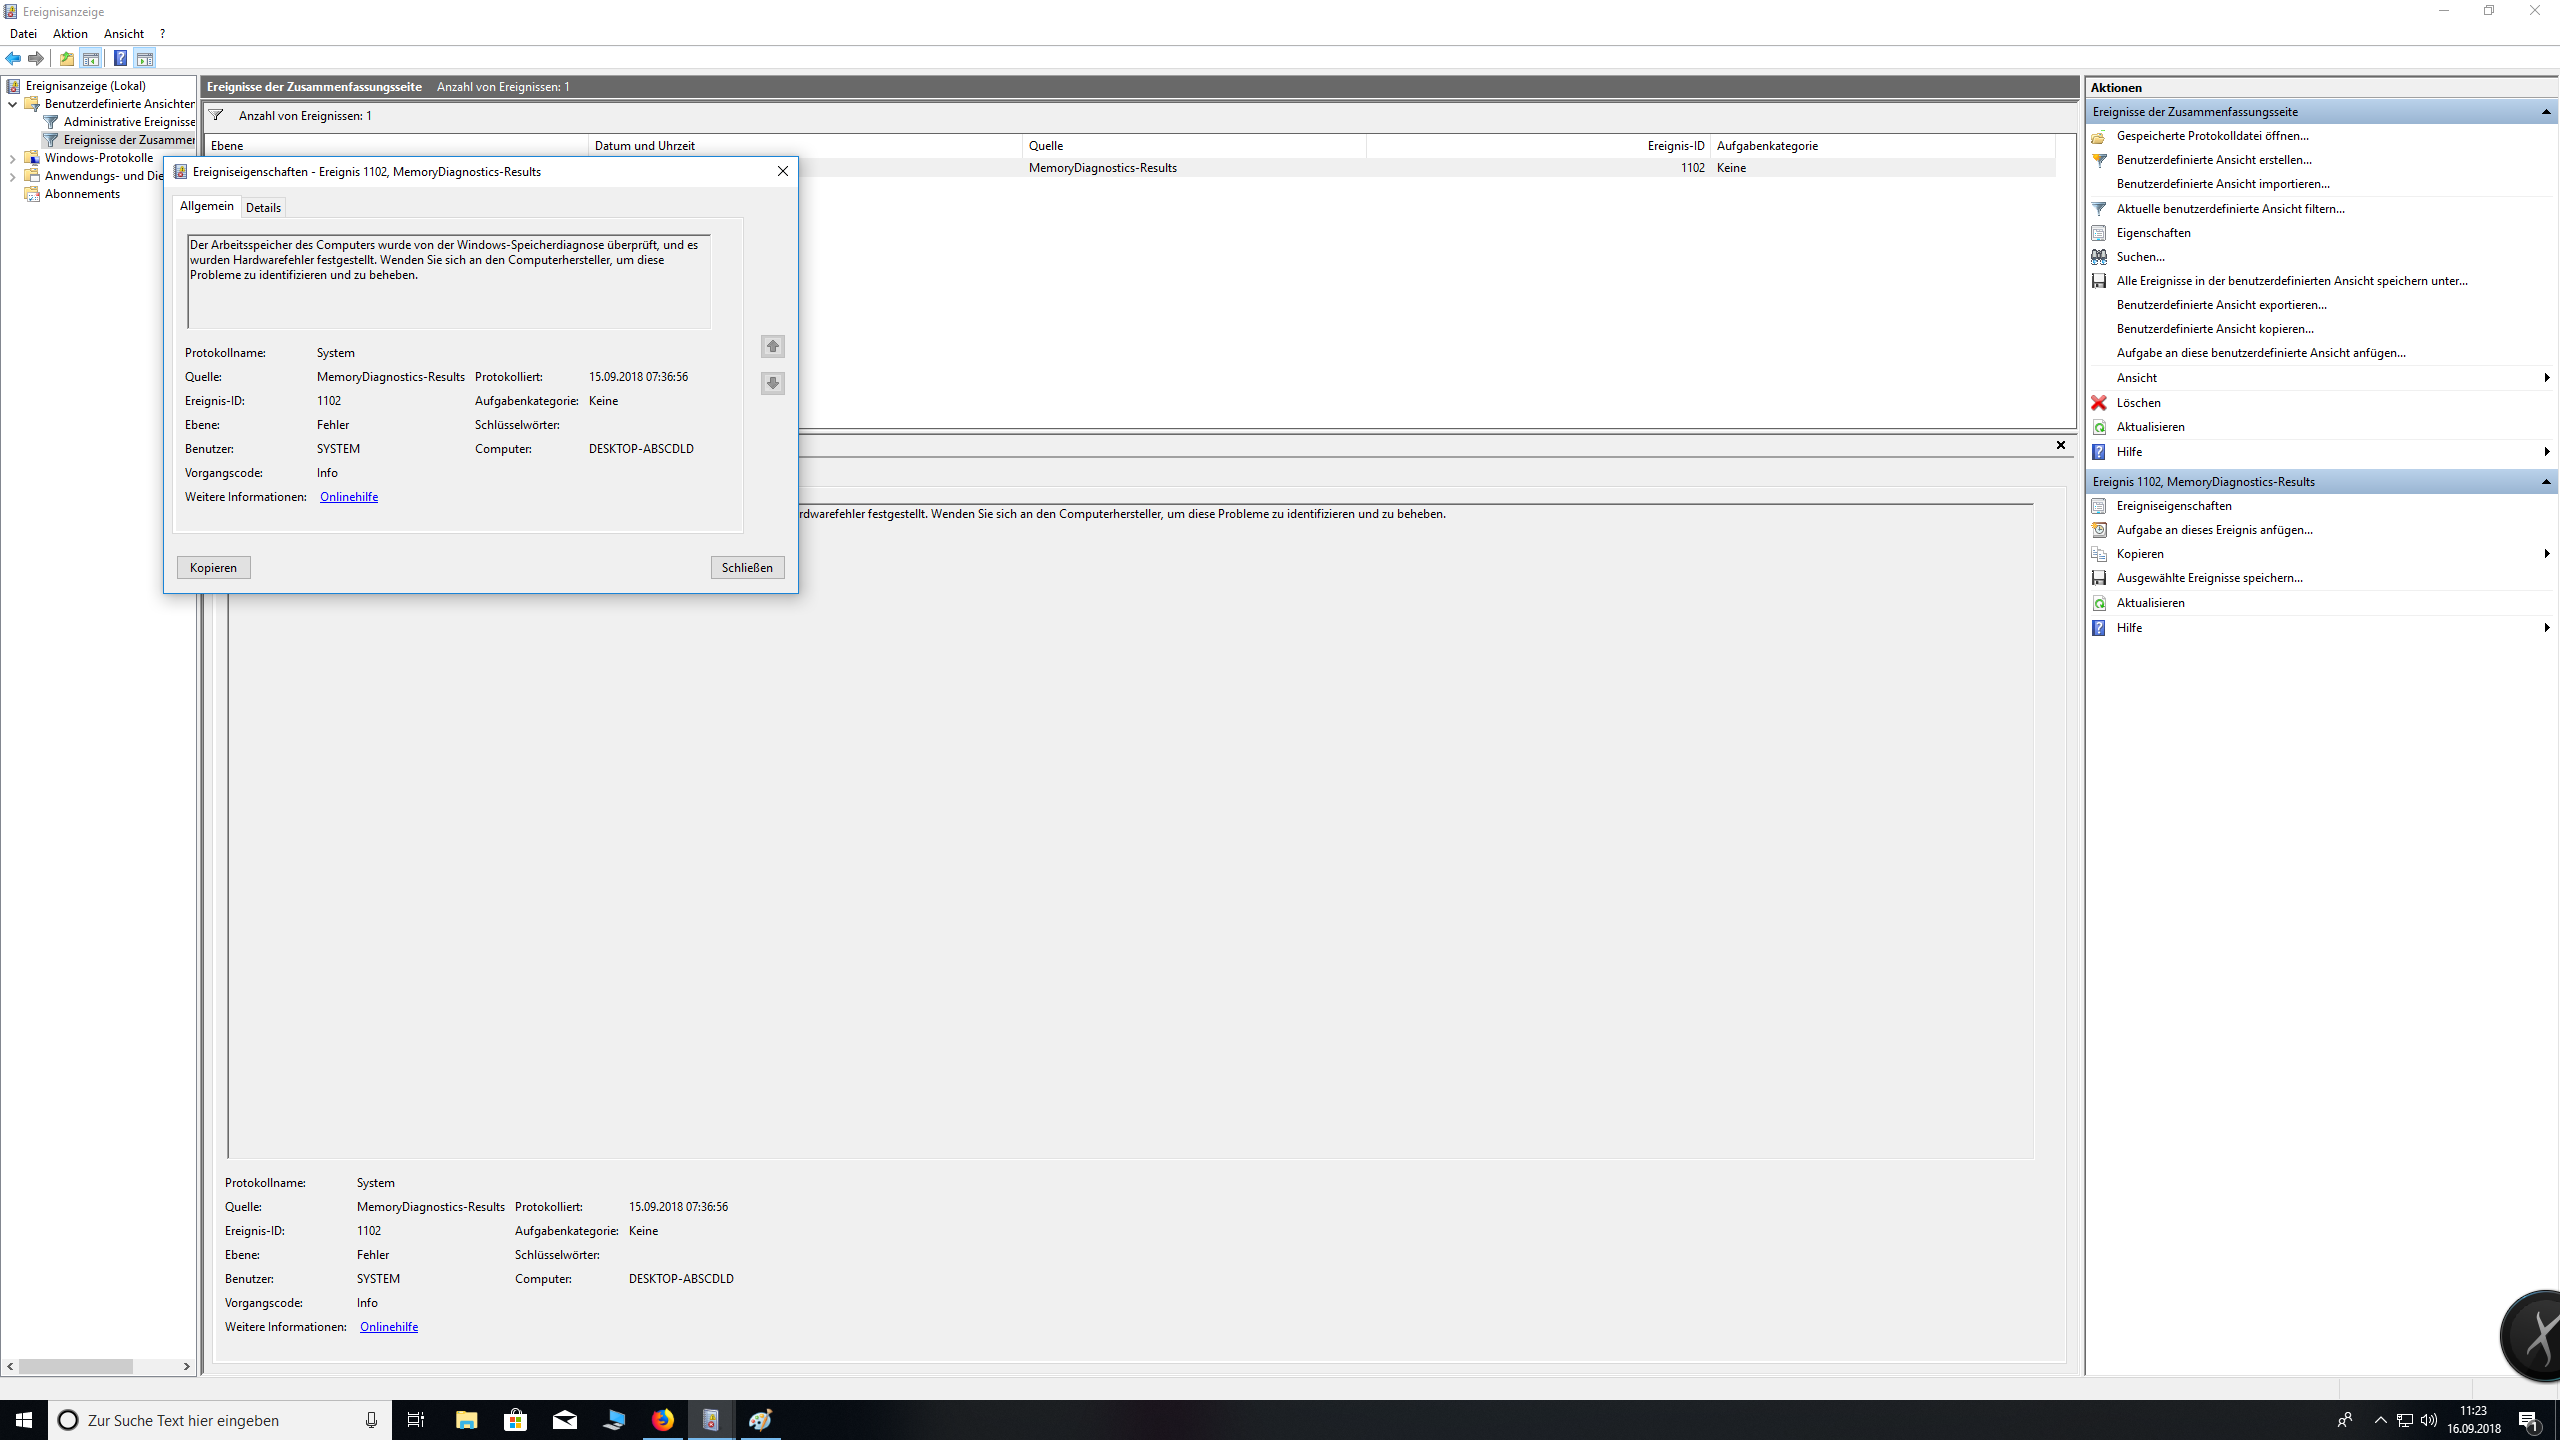This screenshot has height=1440, width=2560.
Task: Switch to the Details tab
Action: 263,208
